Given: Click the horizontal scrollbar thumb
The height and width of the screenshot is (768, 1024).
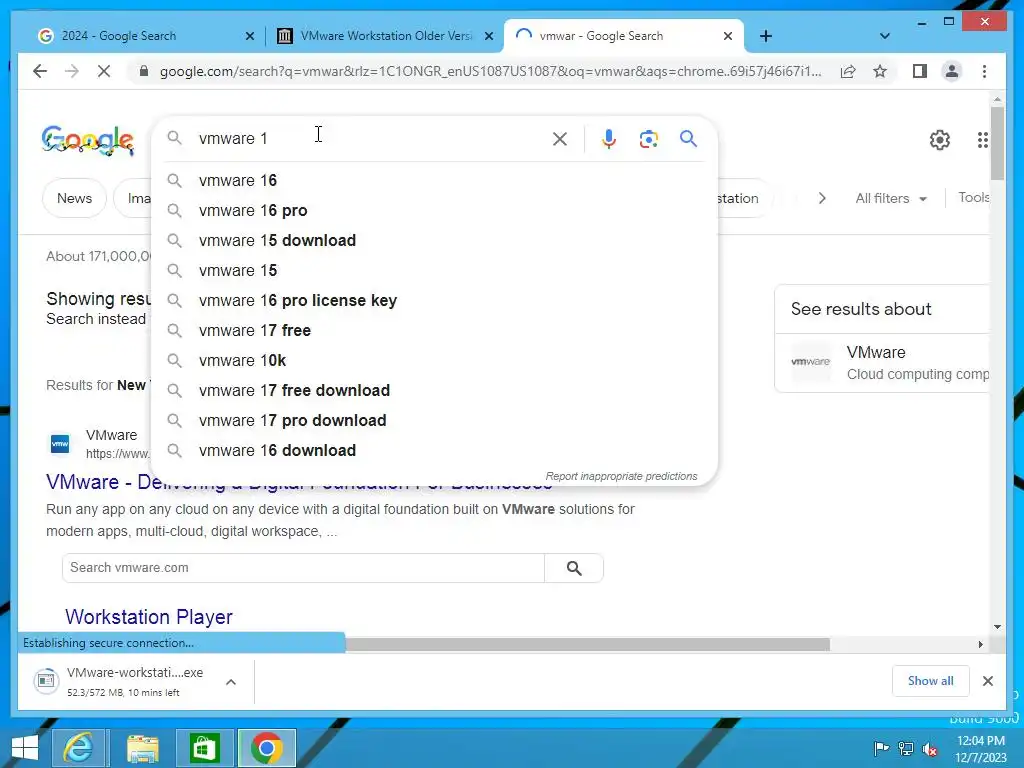Looking at the screenshot, I should point(587,645).
